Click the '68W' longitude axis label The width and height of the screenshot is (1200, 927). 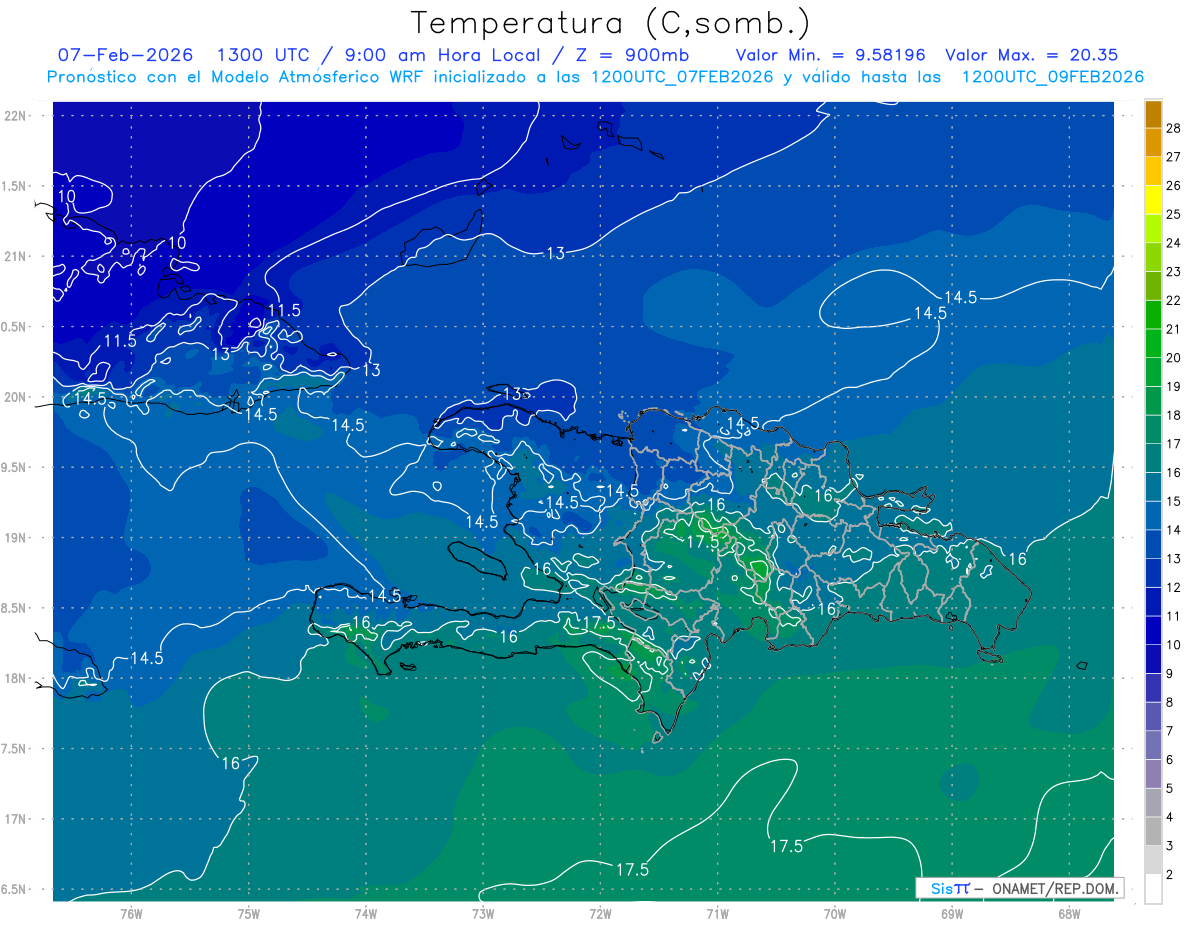click(1069, 914)
